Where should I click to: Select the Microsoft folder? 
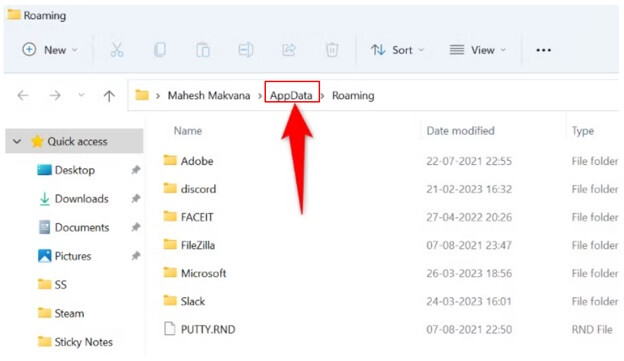(x=203, y=273)
